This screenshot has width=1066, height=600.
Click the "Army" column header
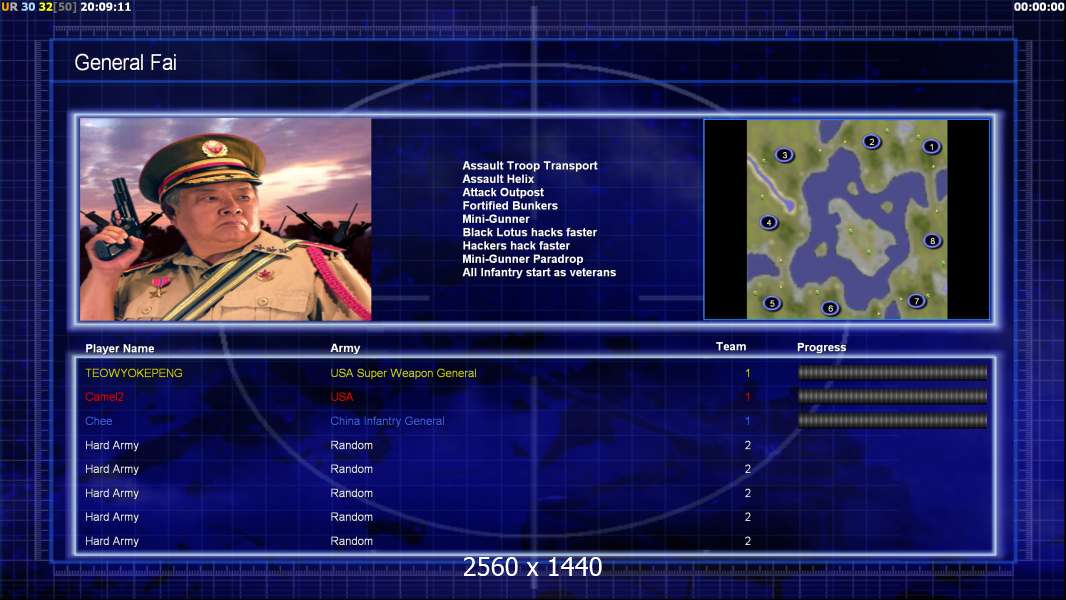pos(345,348)
